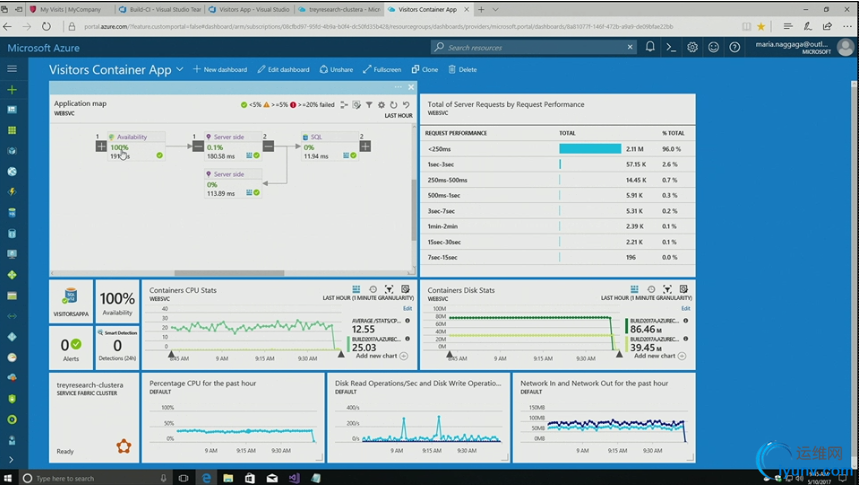Open the help question mark icon
Viewport: 859px width, 487px height.
pyautogui.click(x=735, y=48)
